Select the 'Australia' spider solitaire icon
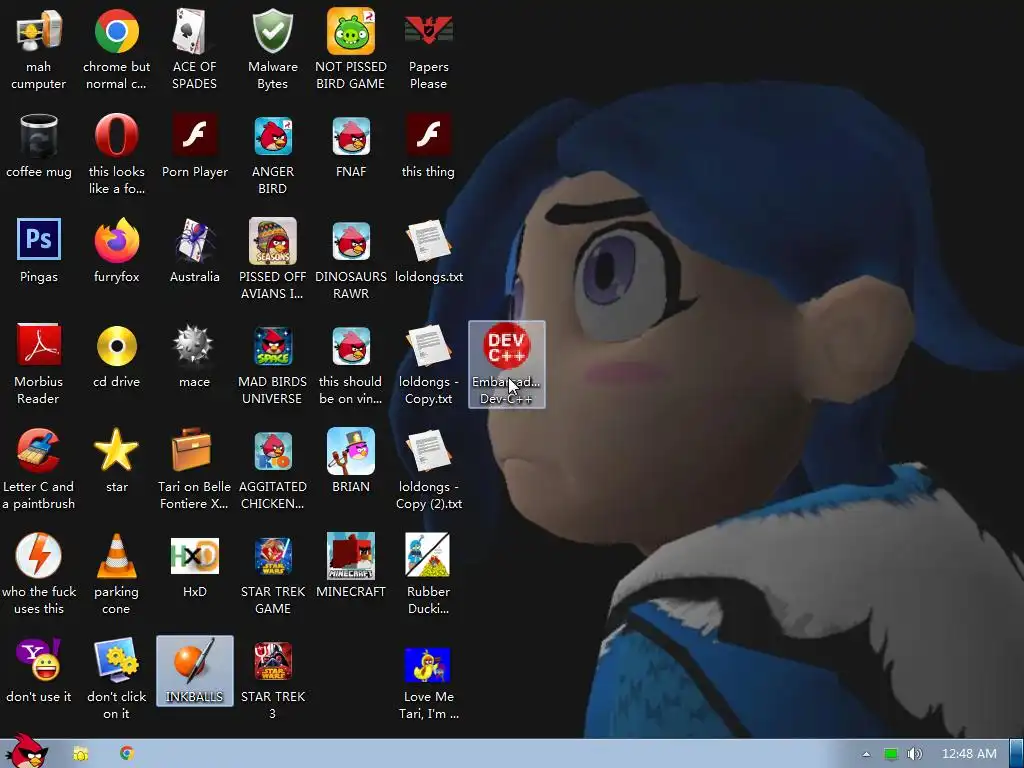 click(194, 251)
